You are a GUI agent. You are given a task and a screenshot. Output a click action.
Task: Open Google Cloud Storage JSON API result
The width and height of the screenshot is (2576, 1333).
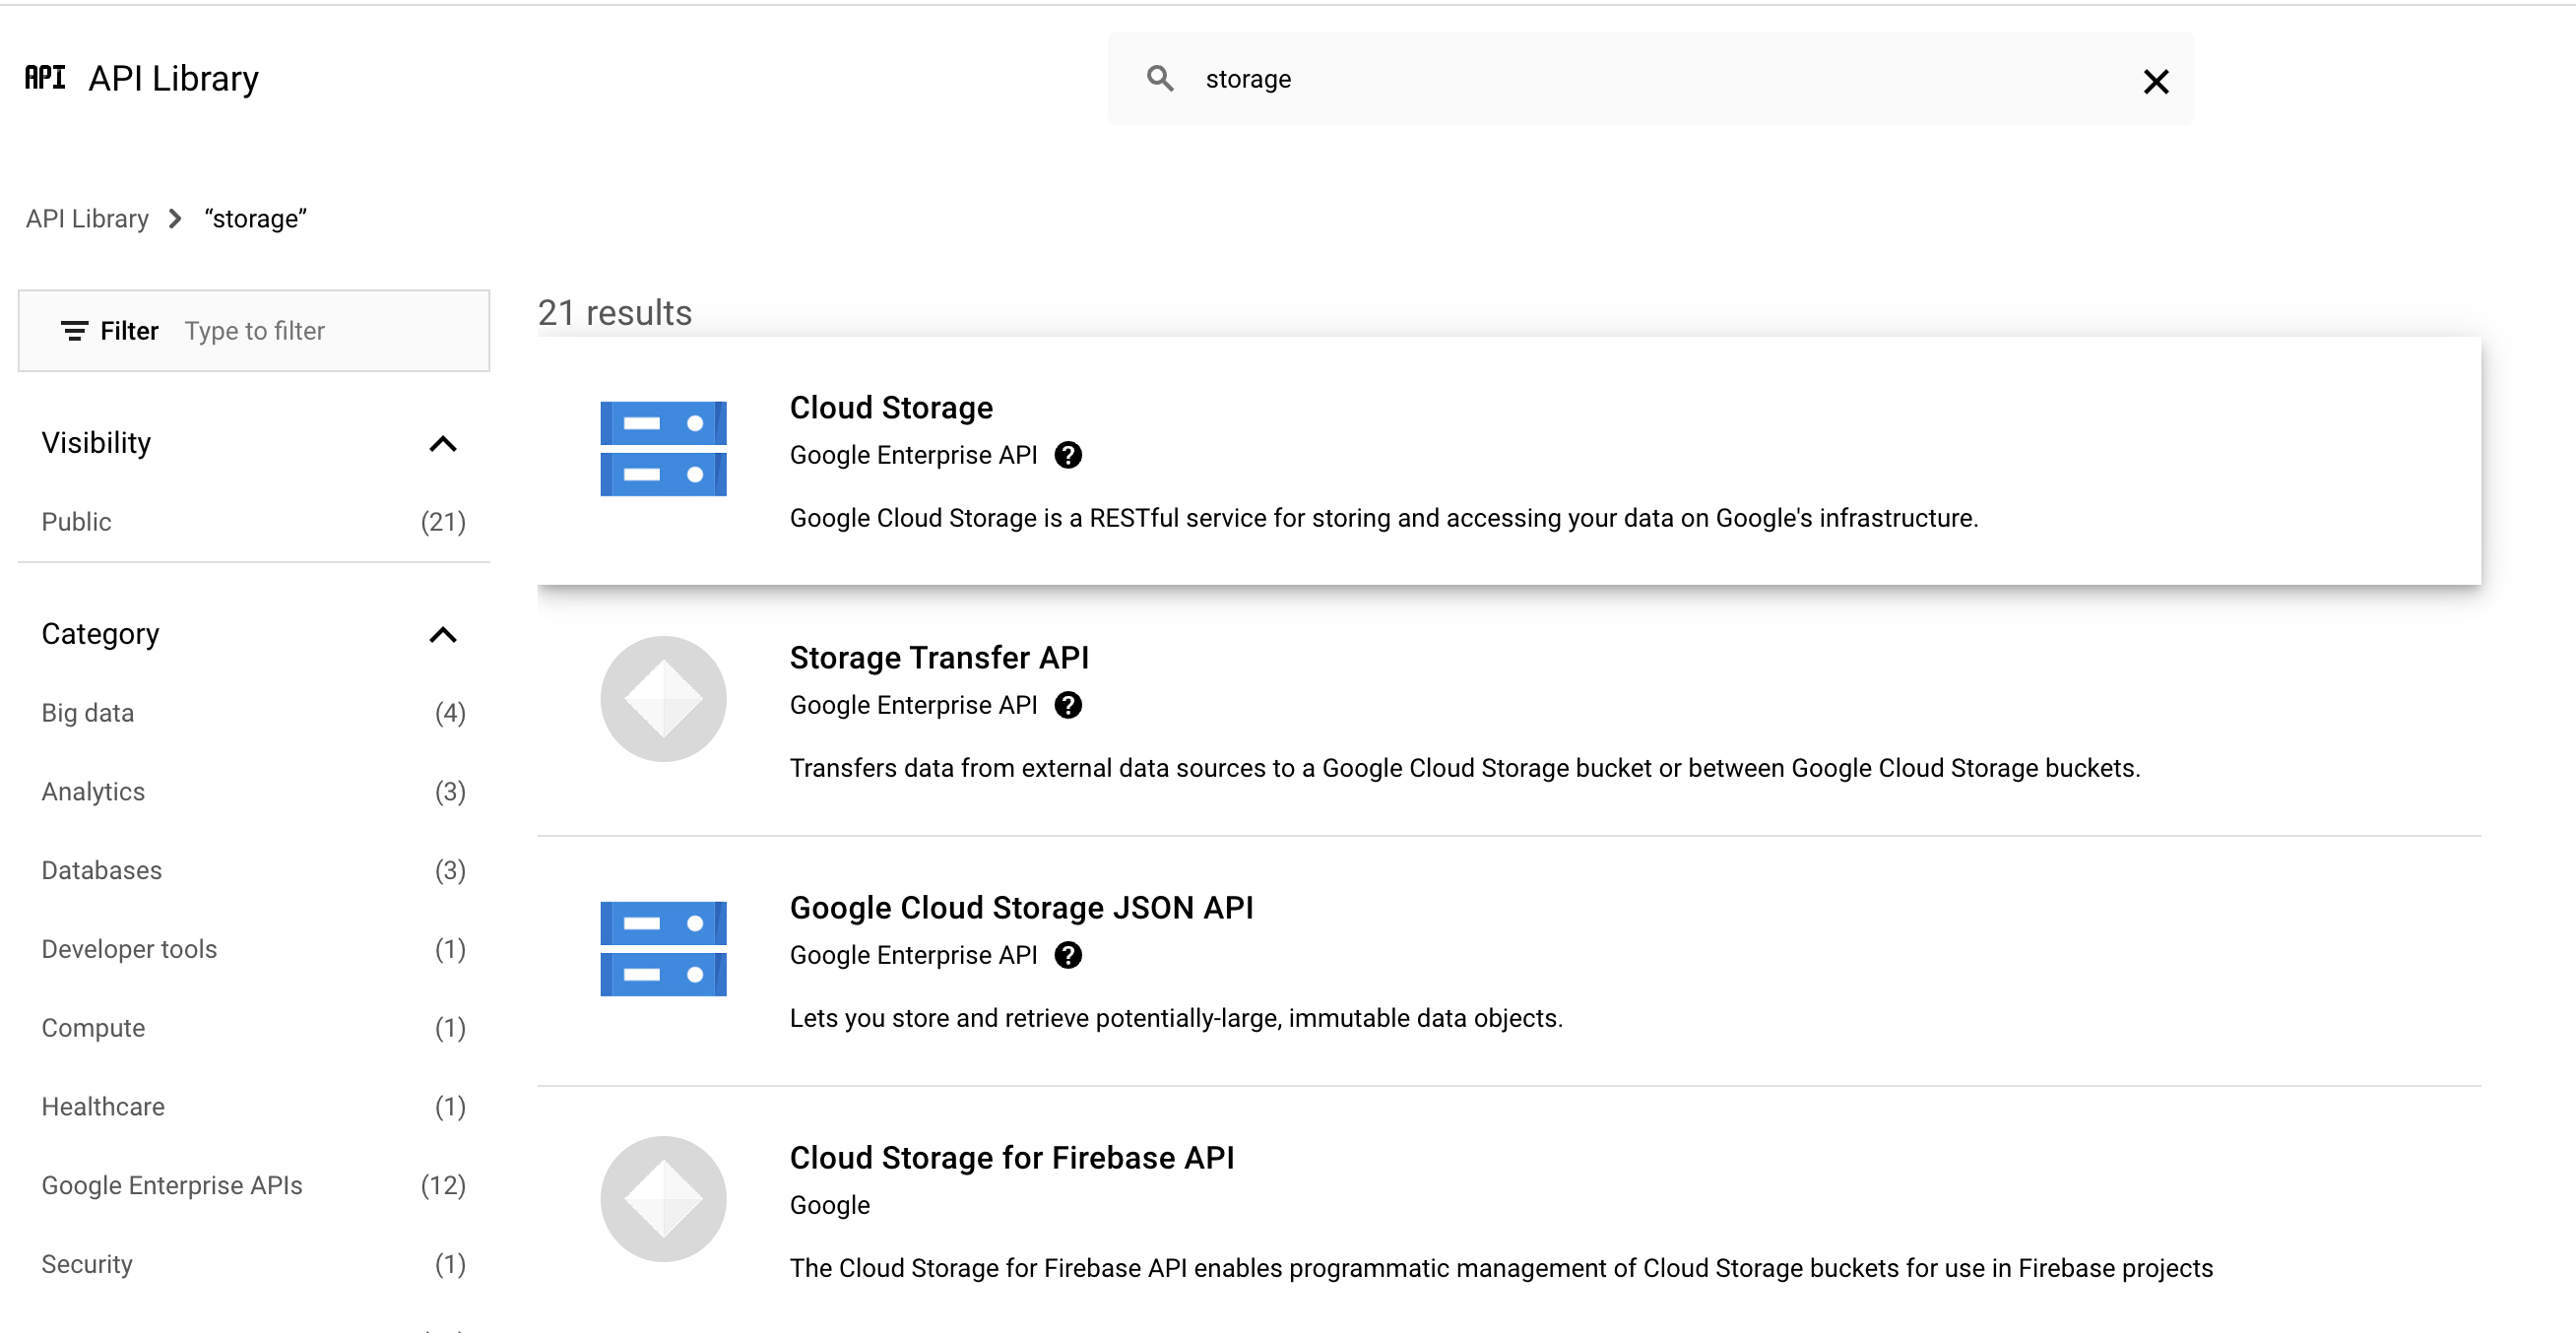pos(1021,908)
